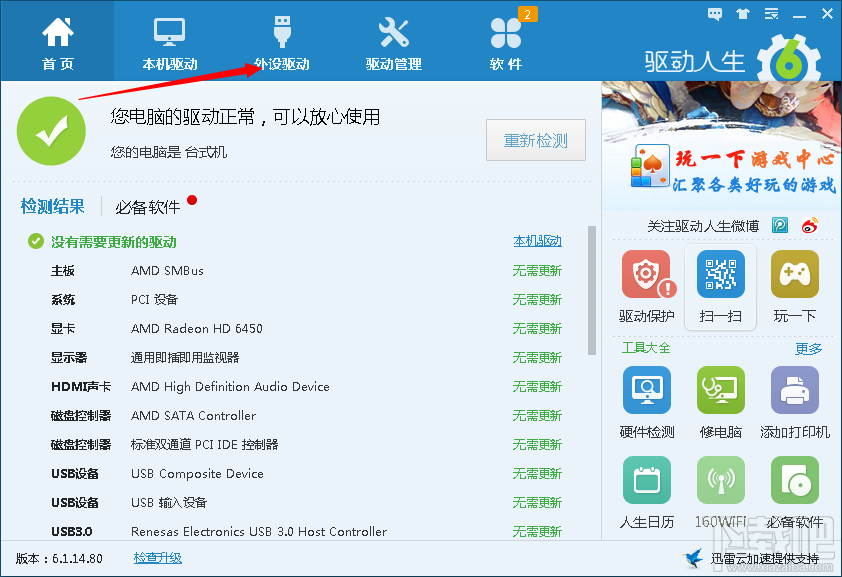Select 标准双通道 PCI IDE 控制器 row
Image resolution: width=842 pixels, height=577 pixels.
306,444
